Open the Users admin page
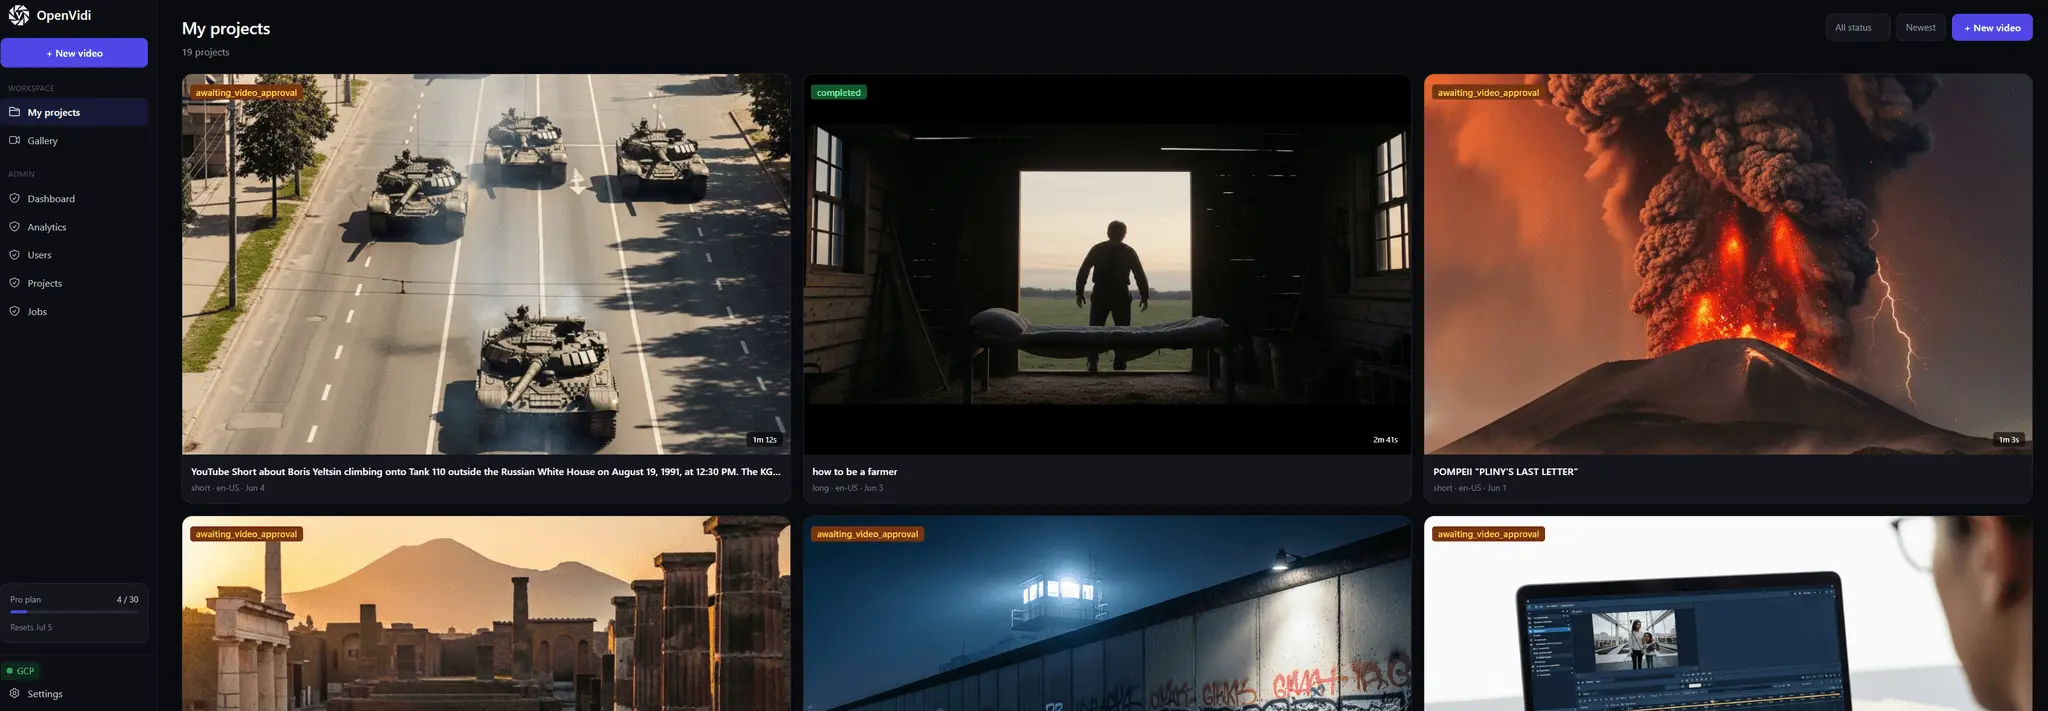 74,255
